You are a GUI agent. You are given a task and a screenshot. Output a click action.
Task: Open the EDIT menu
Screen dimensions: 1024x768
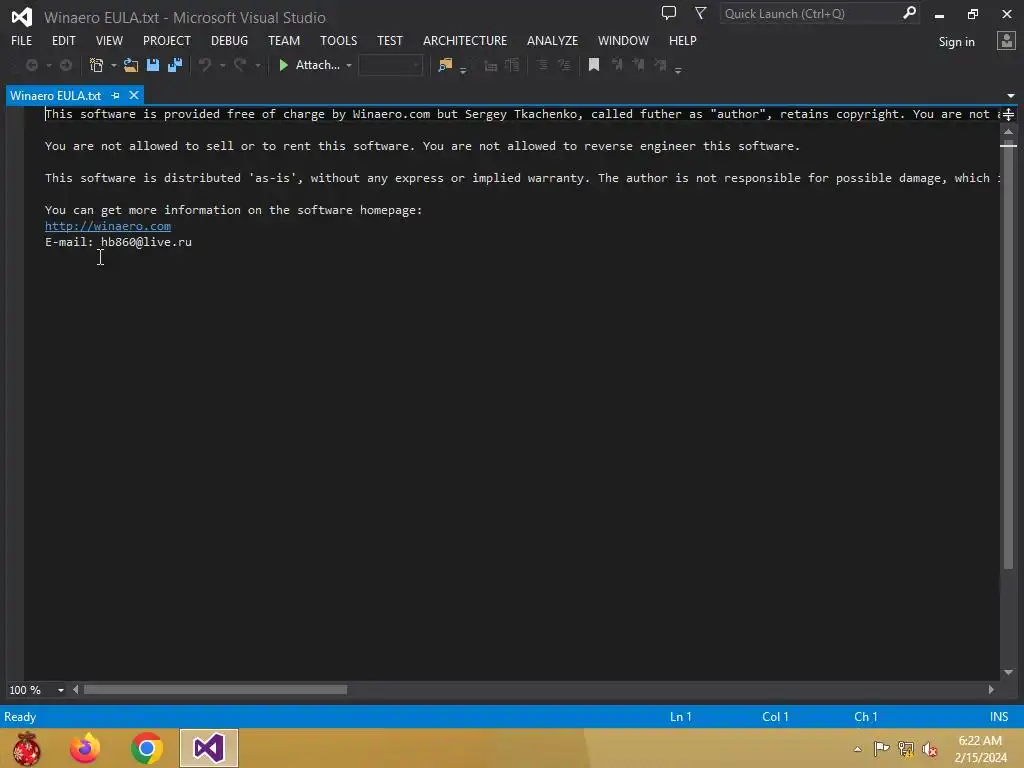point(63,40)
